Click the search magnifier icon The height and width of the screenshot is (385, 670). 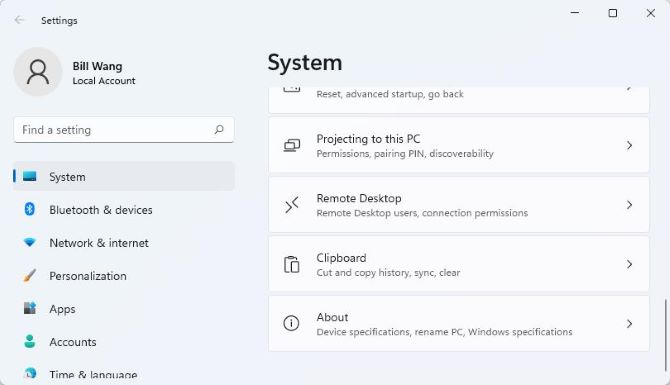tap(219, 129)
